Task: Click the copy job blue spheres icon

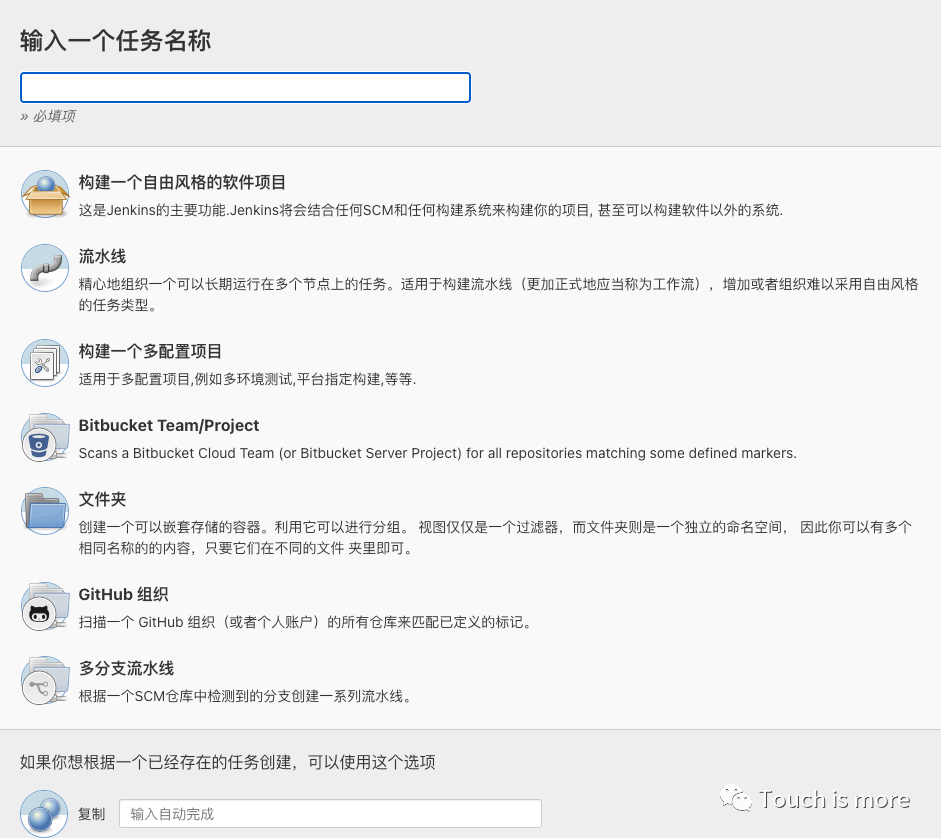Action: pyautogui.click(x=44, y=813)
